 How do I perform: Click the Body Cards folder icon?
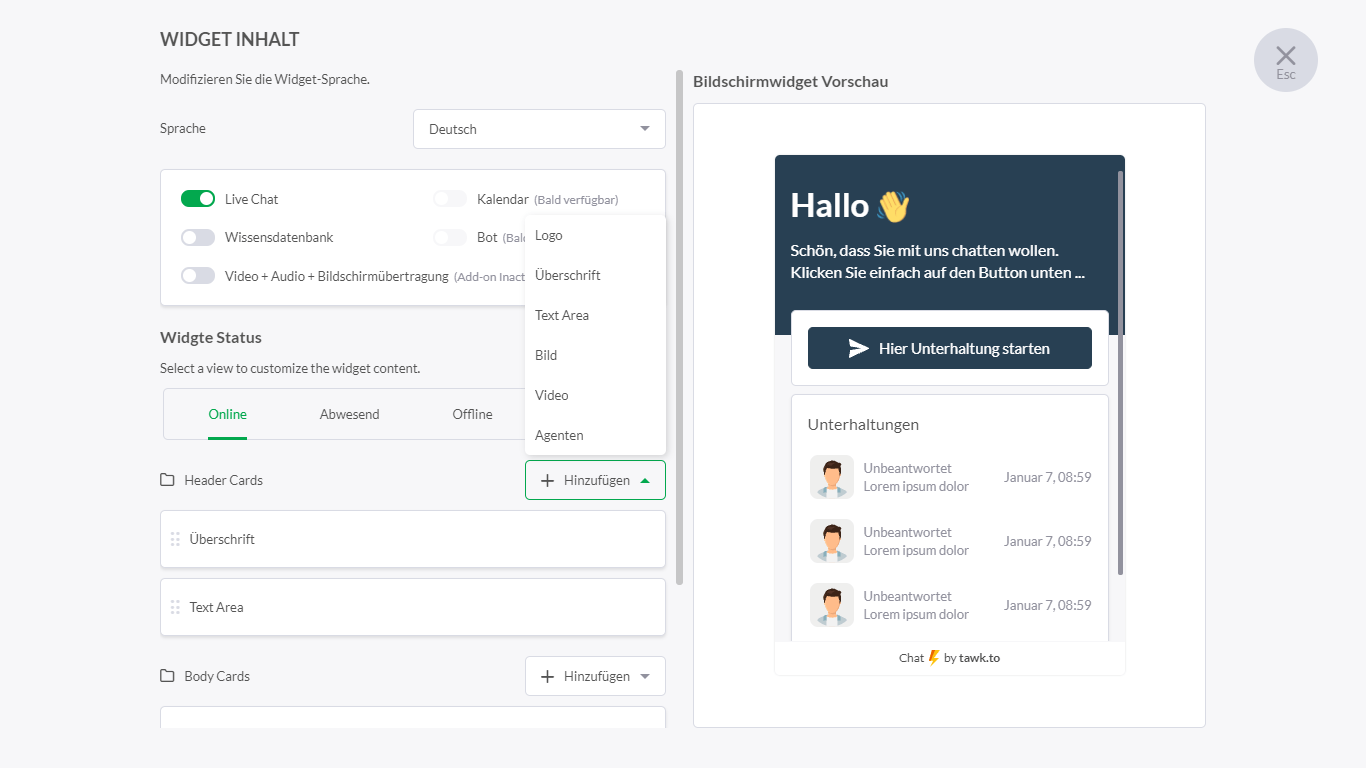(x=167, y=676)
